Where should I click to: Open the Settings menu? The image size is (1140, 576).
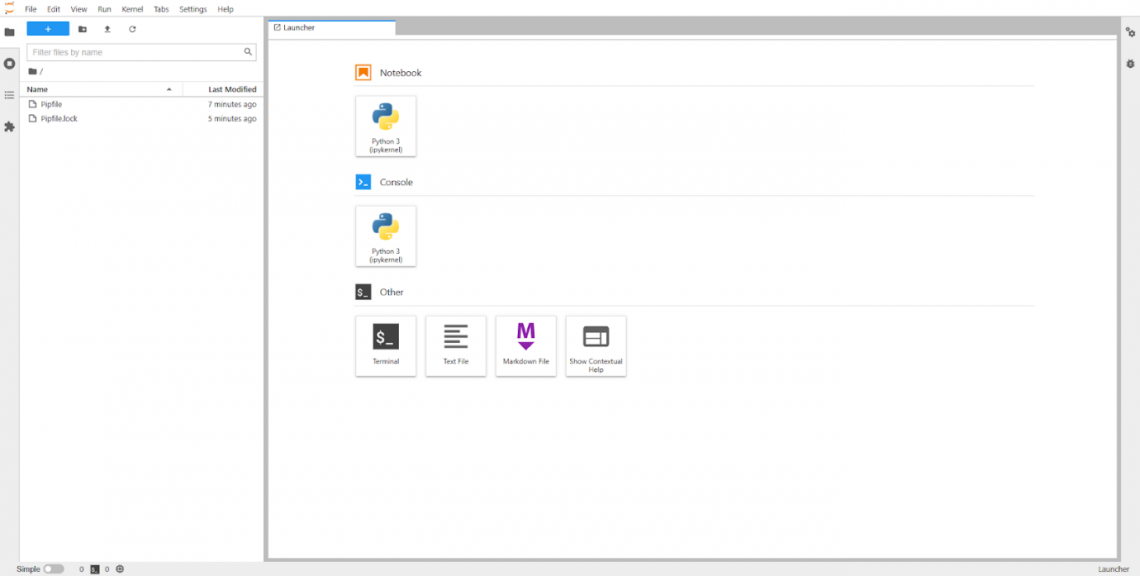pyautogui.click(x=192, y=9)
